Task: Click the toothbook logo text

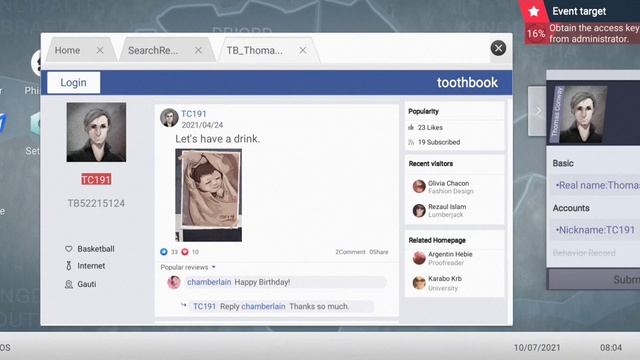Action: (467, 82)
